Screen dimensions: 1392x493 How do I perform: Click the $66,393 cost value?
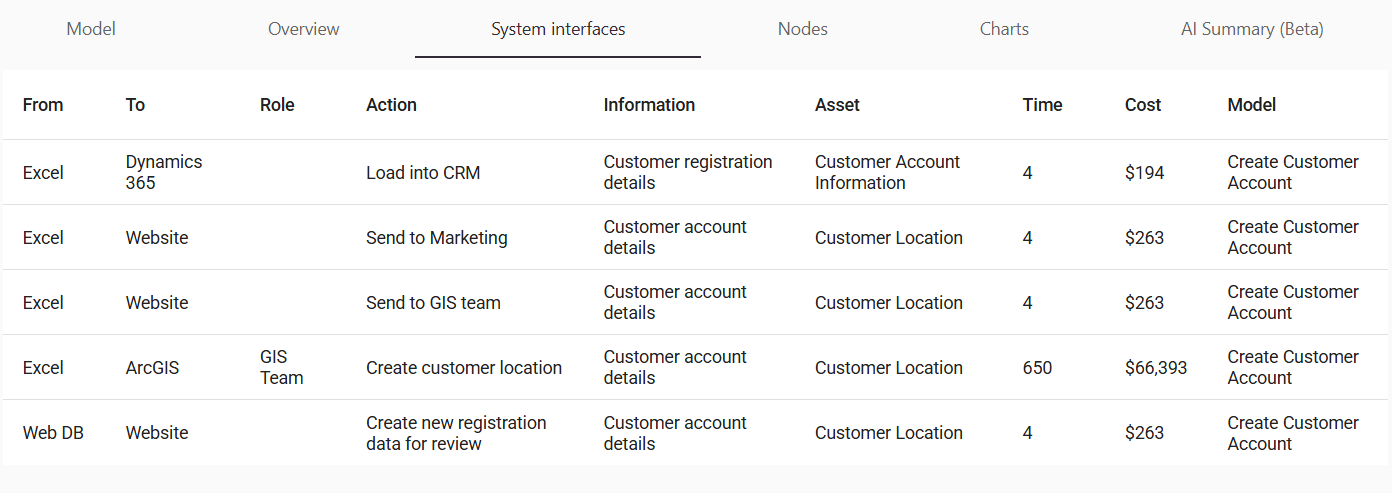[1156, 368]
